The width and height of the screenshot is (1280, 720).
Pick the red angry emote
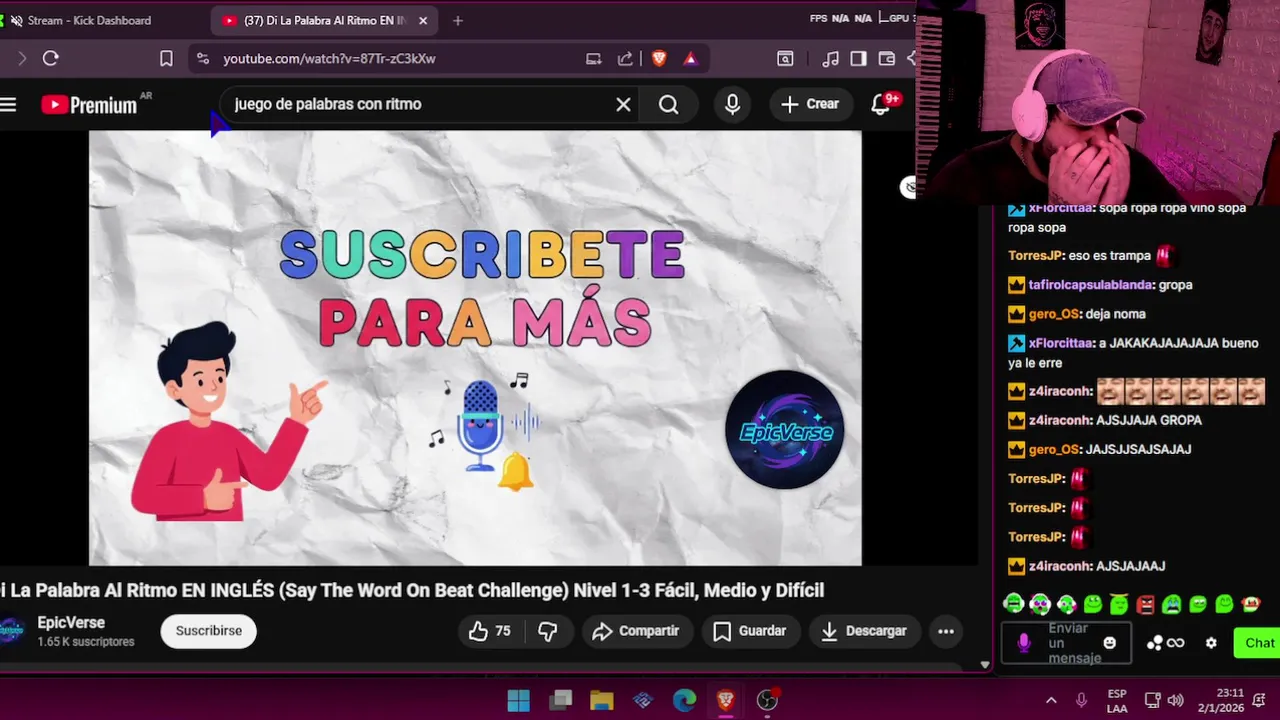1146,604
